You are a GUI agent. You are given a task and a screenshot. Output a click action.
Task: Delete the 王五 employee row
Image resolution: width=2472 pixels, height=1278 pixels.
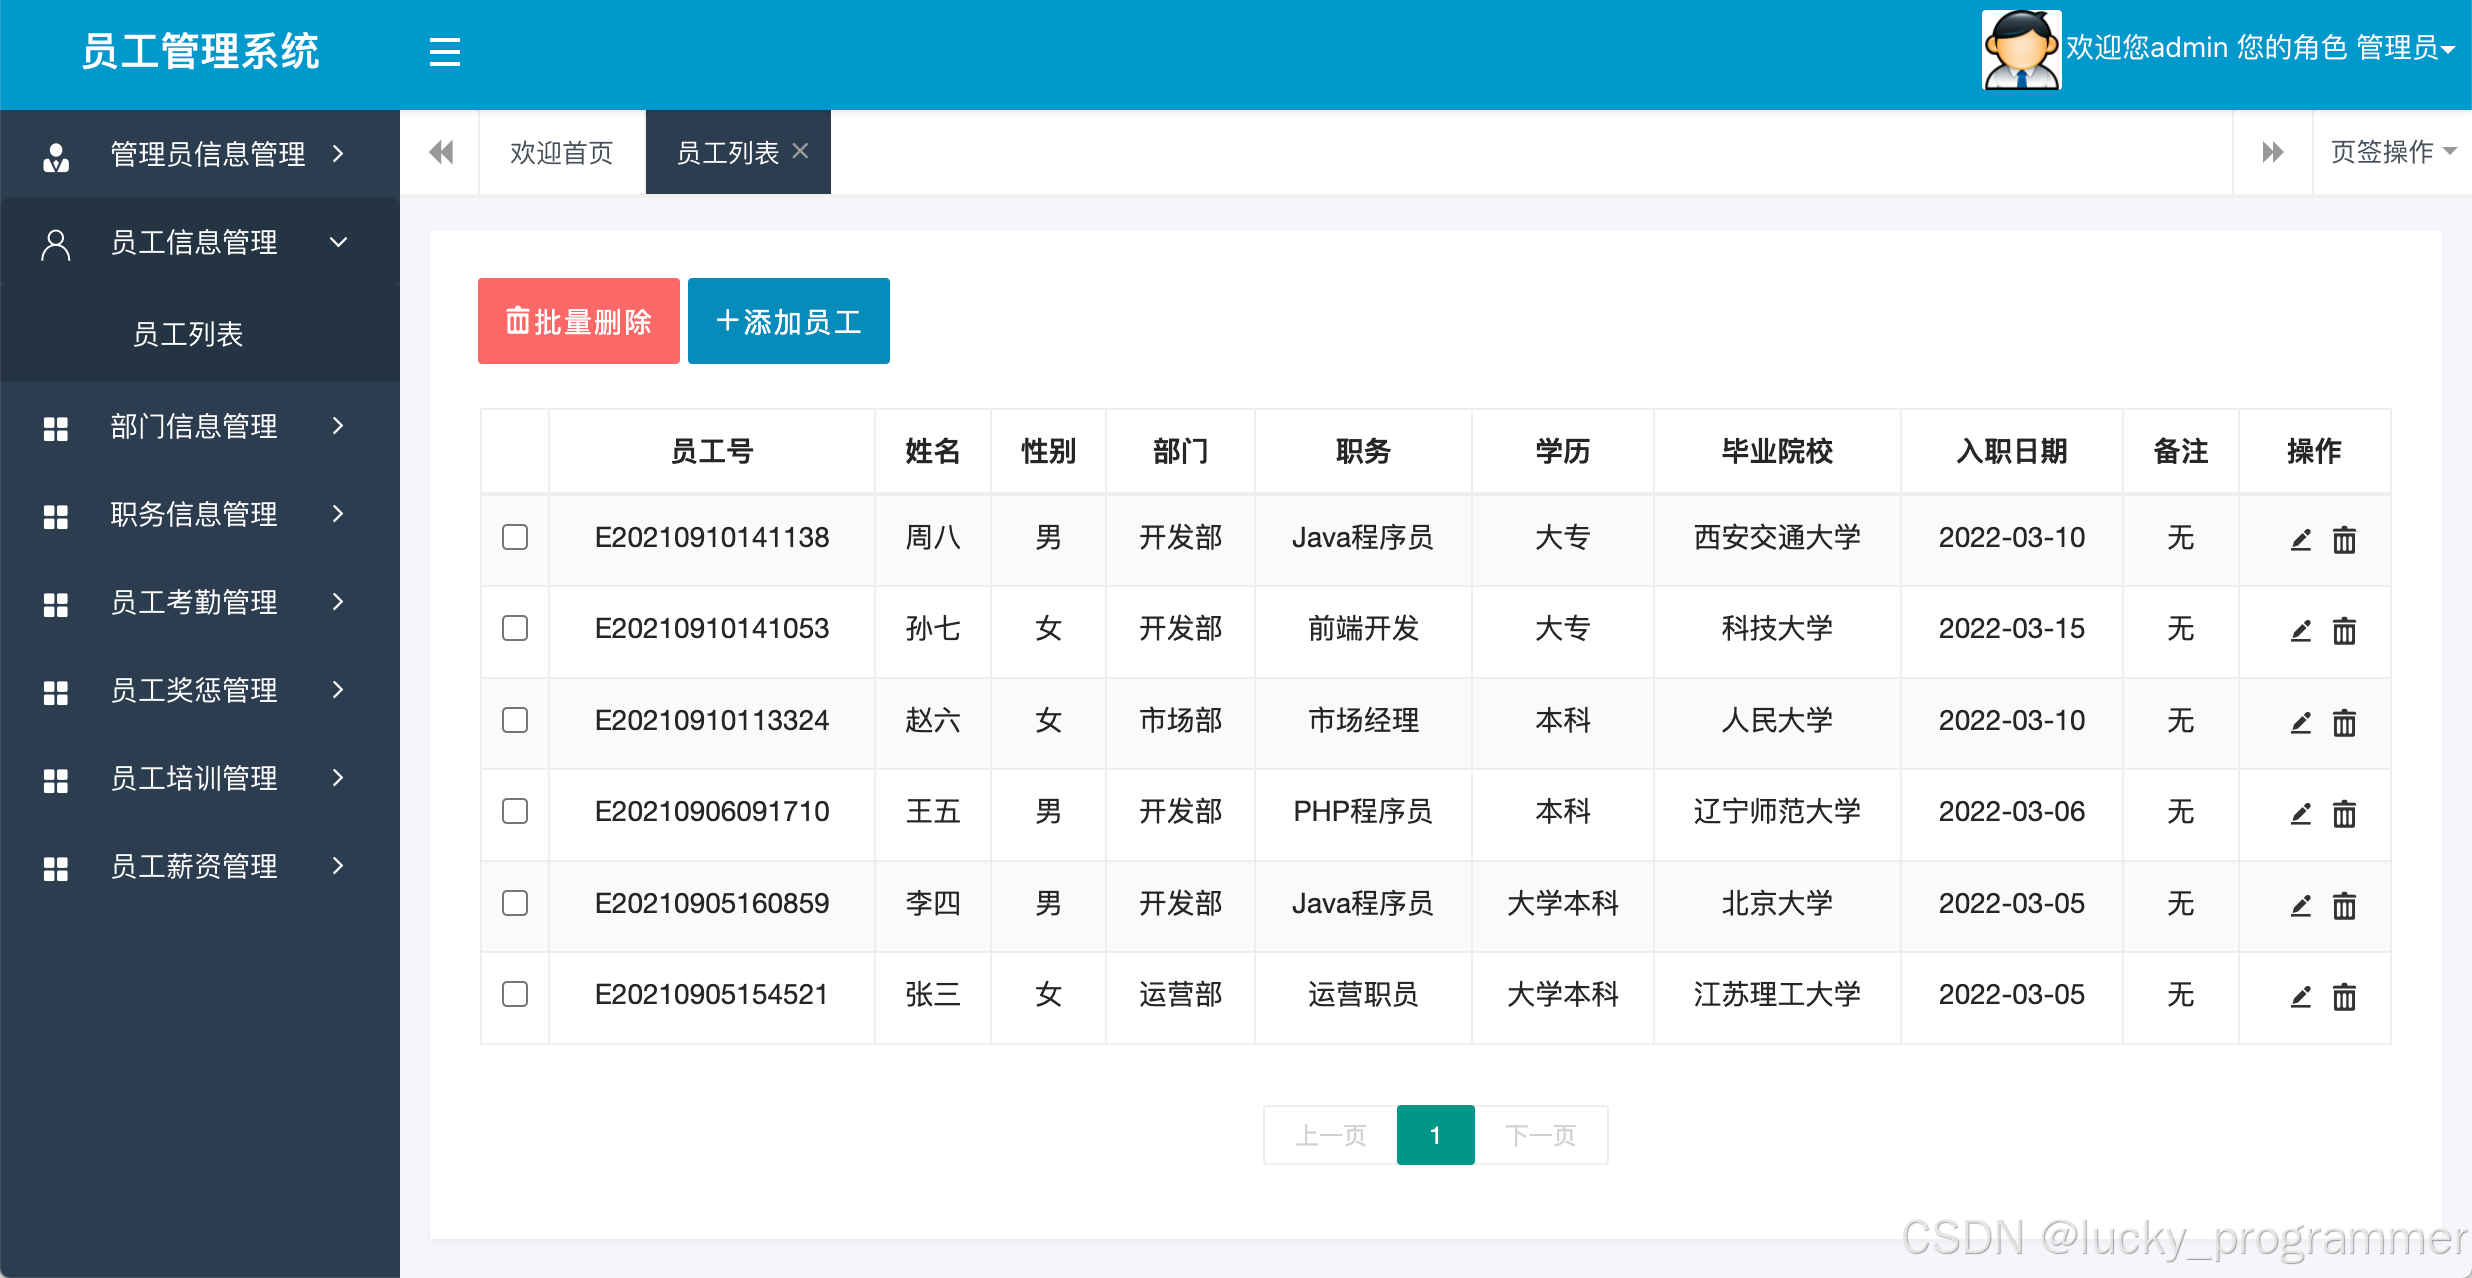point(2344,814)
